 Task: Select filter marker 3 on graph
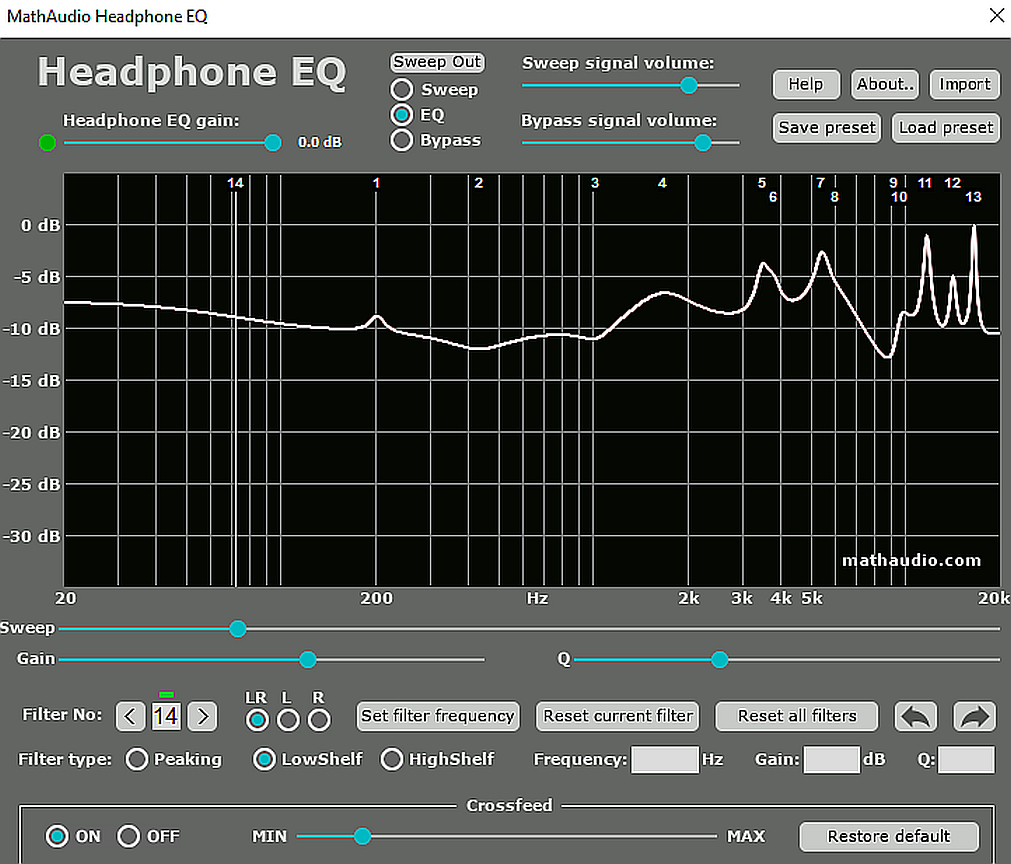coord(594,183)
